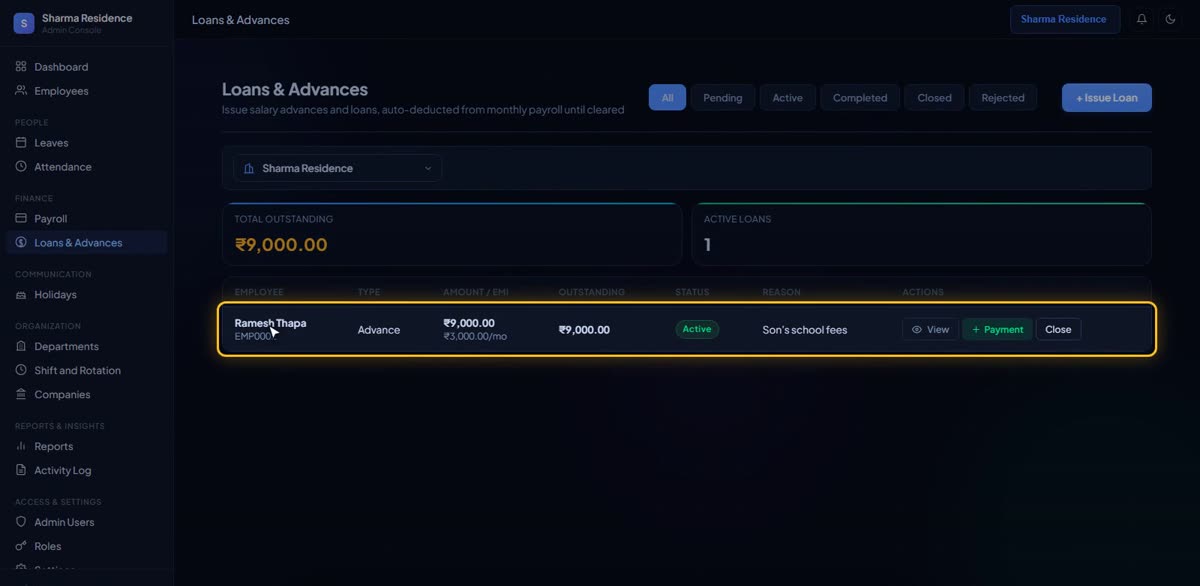This screenshot has height=586, width=1200.
Task: Show only Active loans filter tab
Action: coord(788,98)
